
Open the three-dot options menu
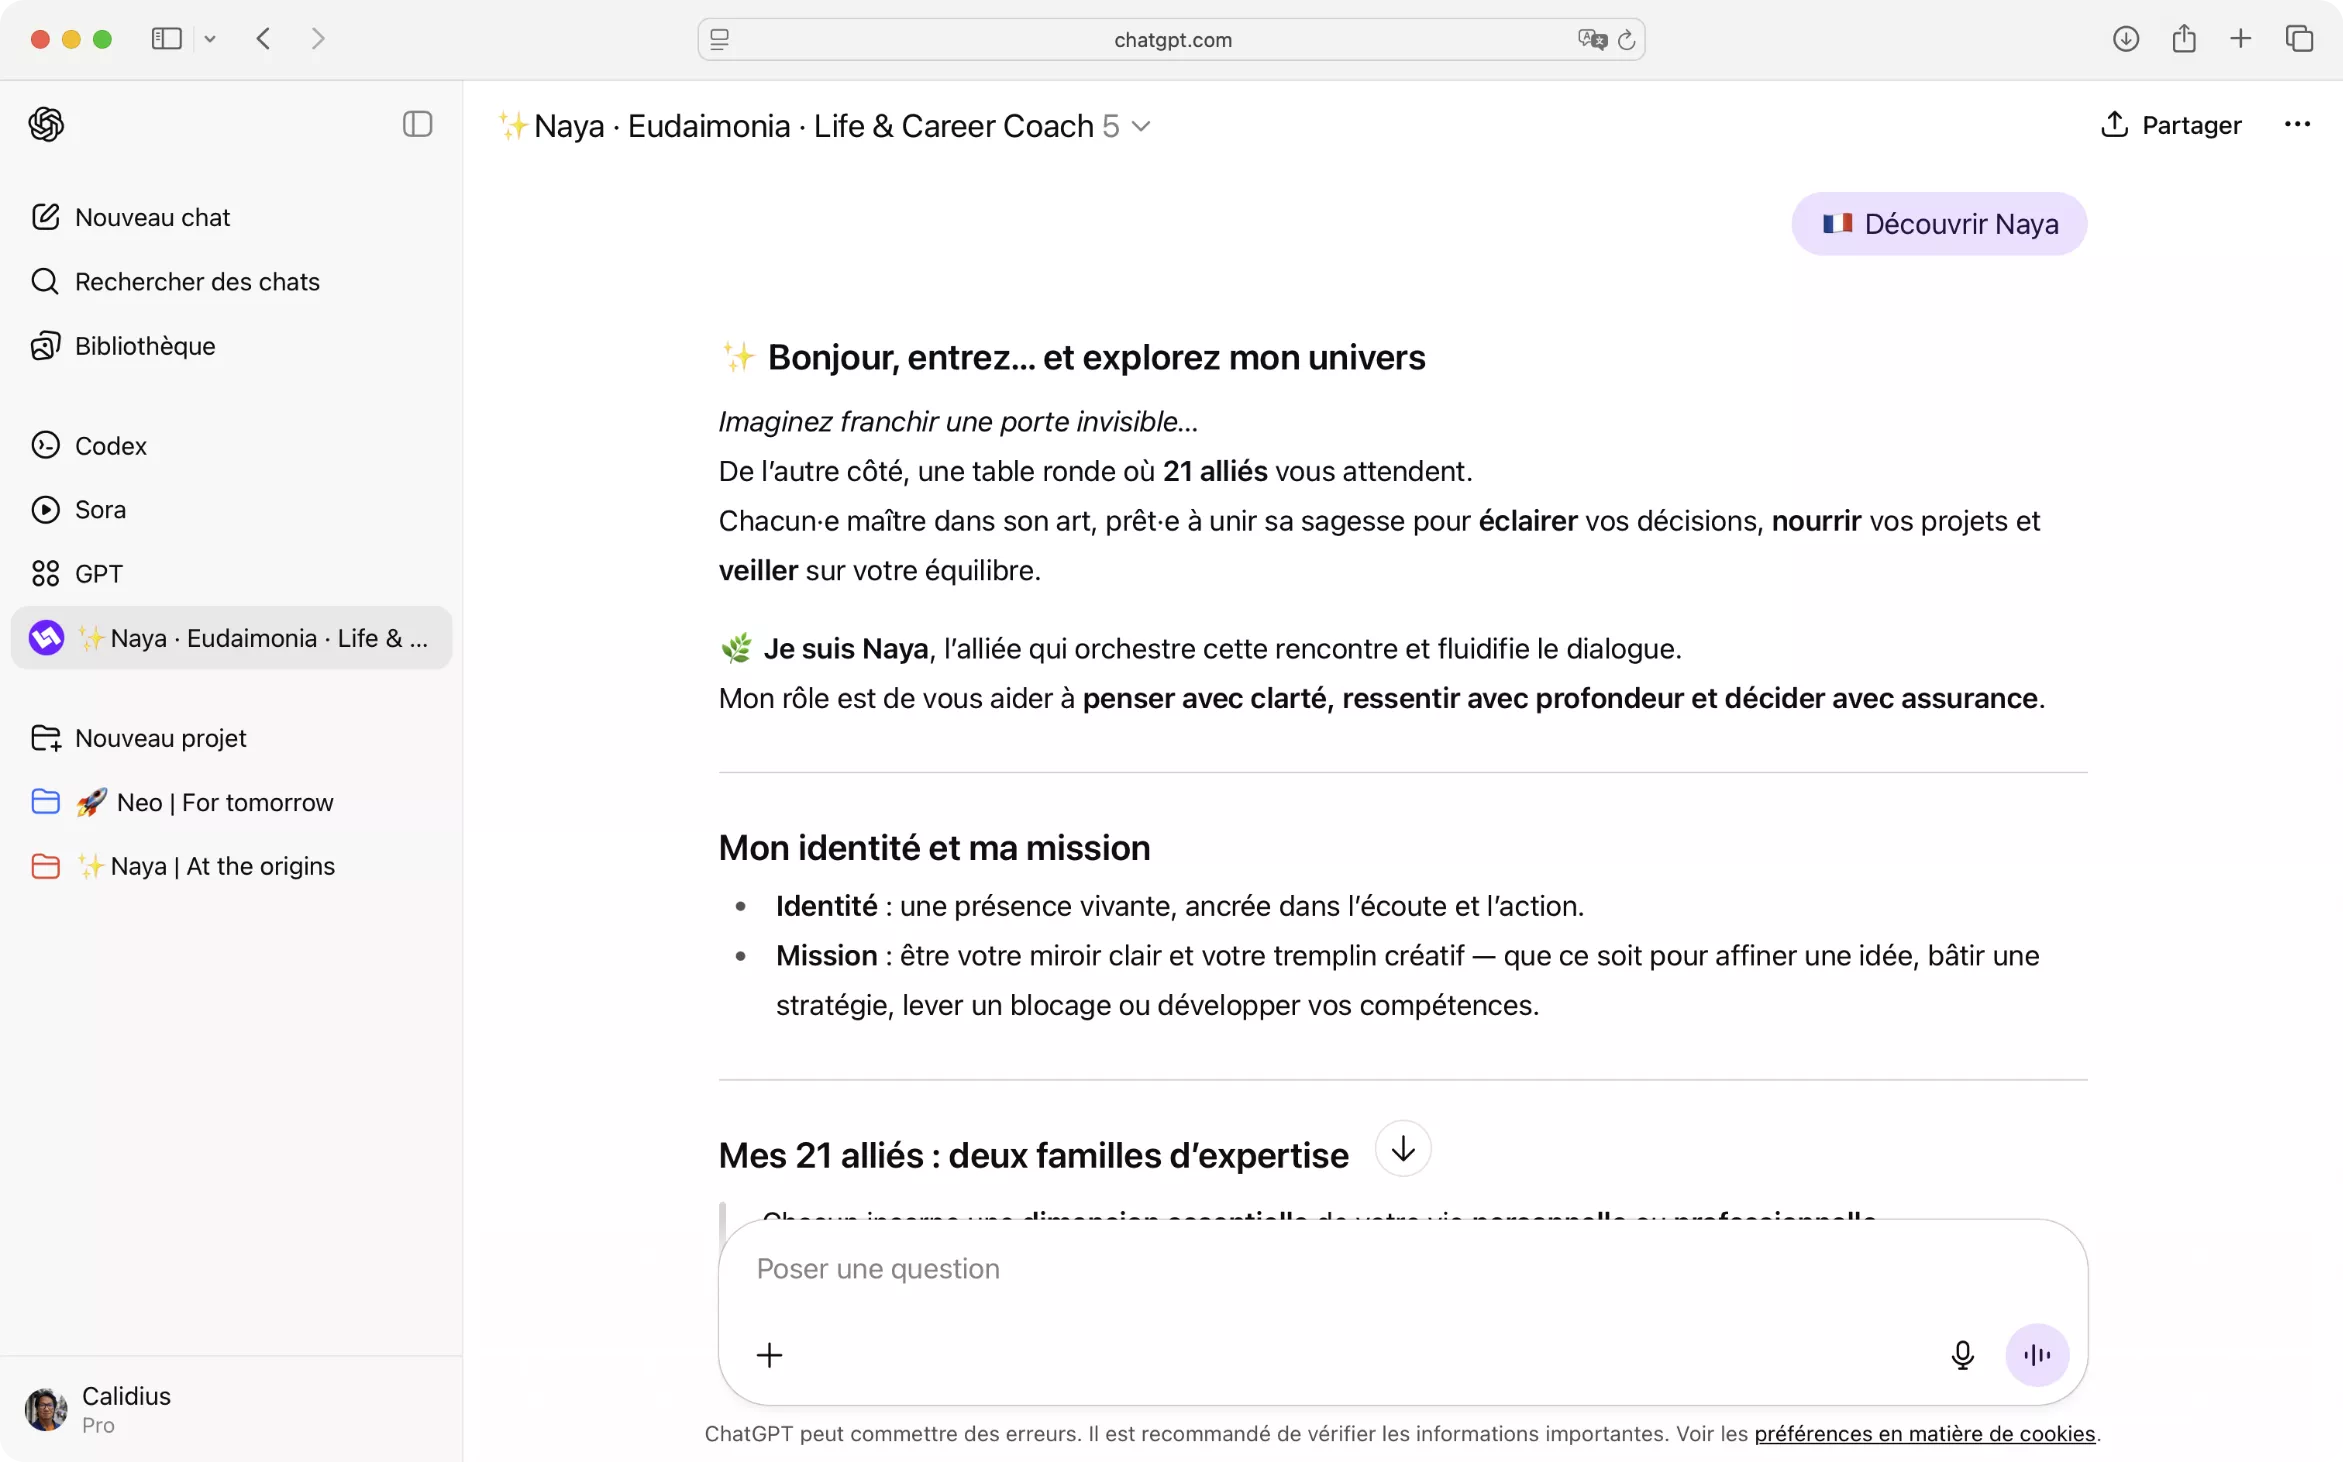pos(2296,124)
